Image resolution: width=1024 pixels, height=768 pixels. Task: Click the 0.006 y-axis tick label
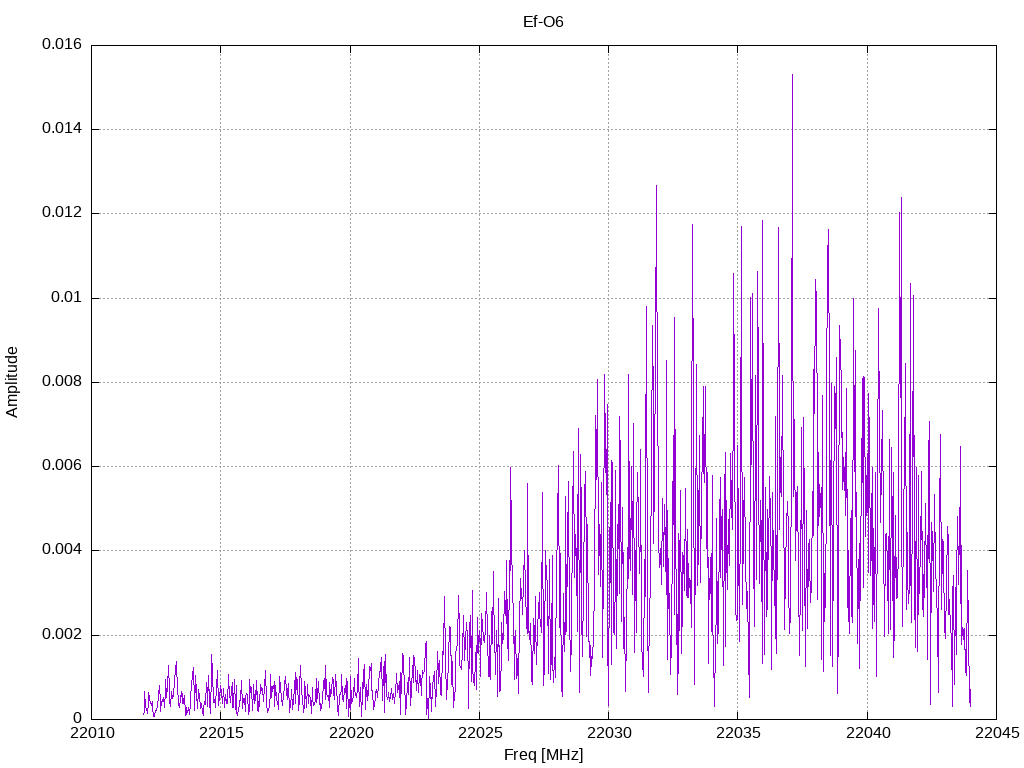62,466
